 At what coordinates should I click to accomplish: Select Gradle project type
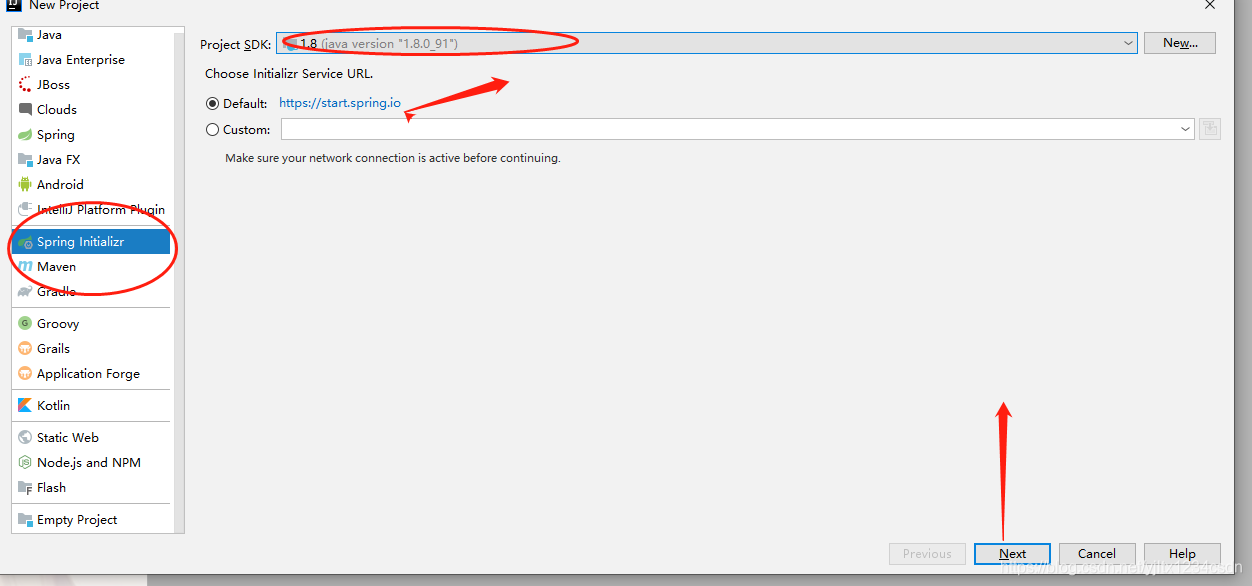91,292
